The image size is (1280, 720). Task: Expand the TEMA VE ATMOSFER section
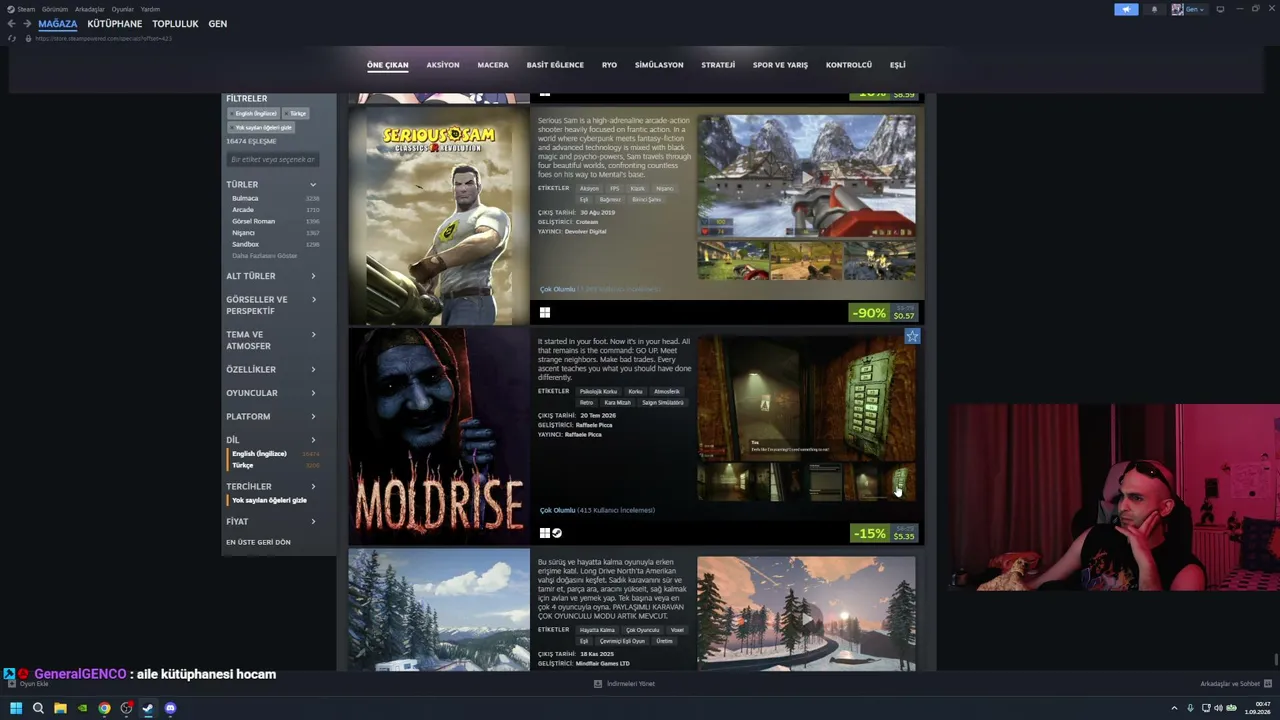(271, 341)
